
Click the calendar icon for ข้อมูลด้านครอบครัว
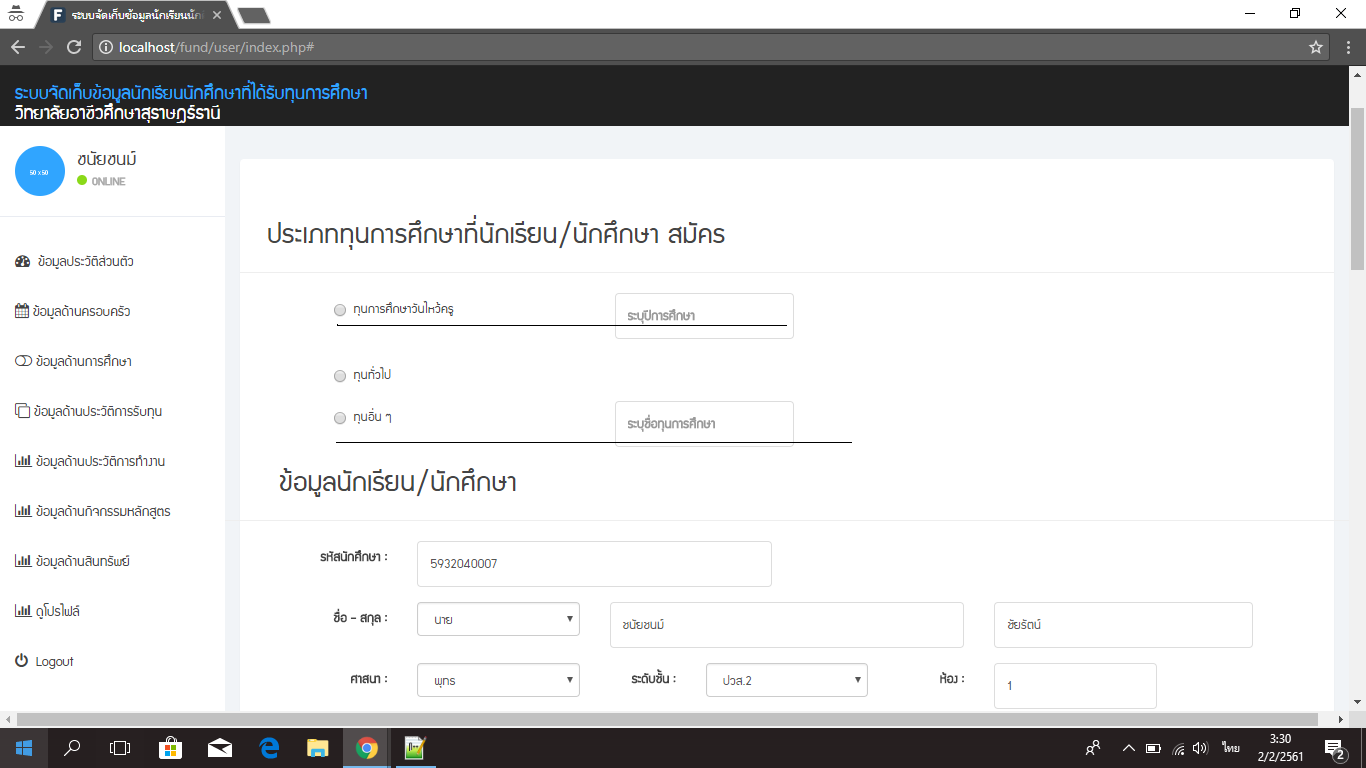22,311
